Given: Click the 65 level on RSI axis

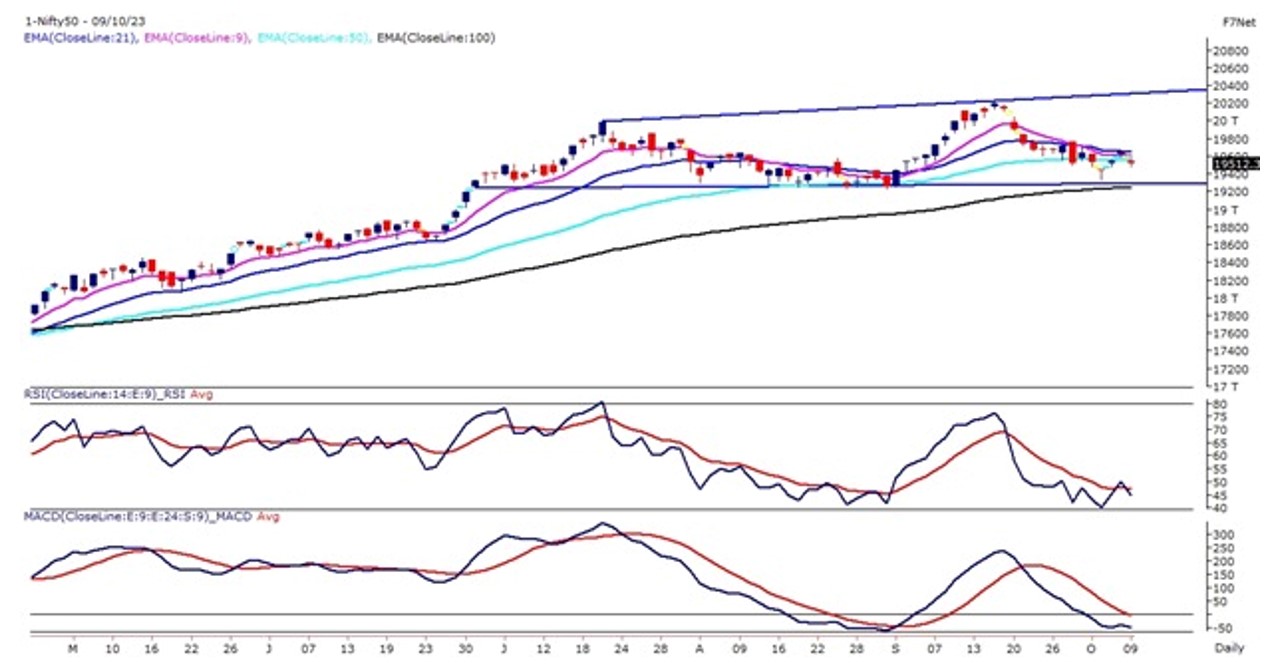Looking at the screenshot, I should 1221,443.
